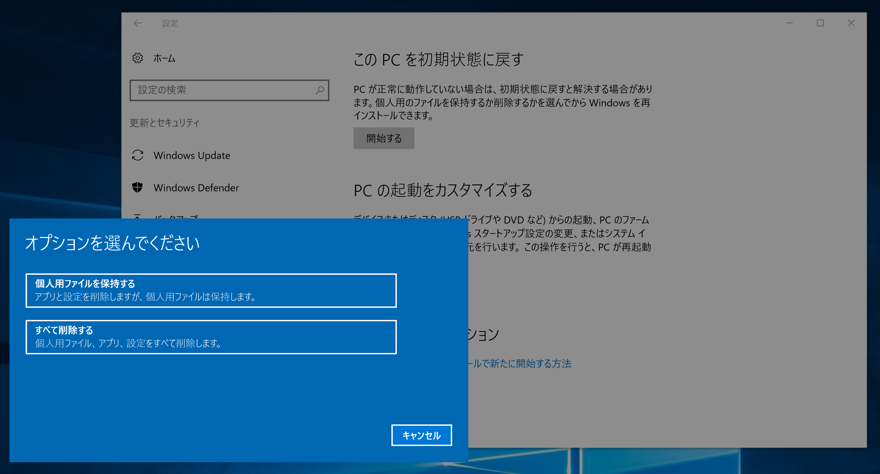The height and width of the screenshot is (474, 880).
Task: Close the Settings window
Action: [x=851, y=23]
